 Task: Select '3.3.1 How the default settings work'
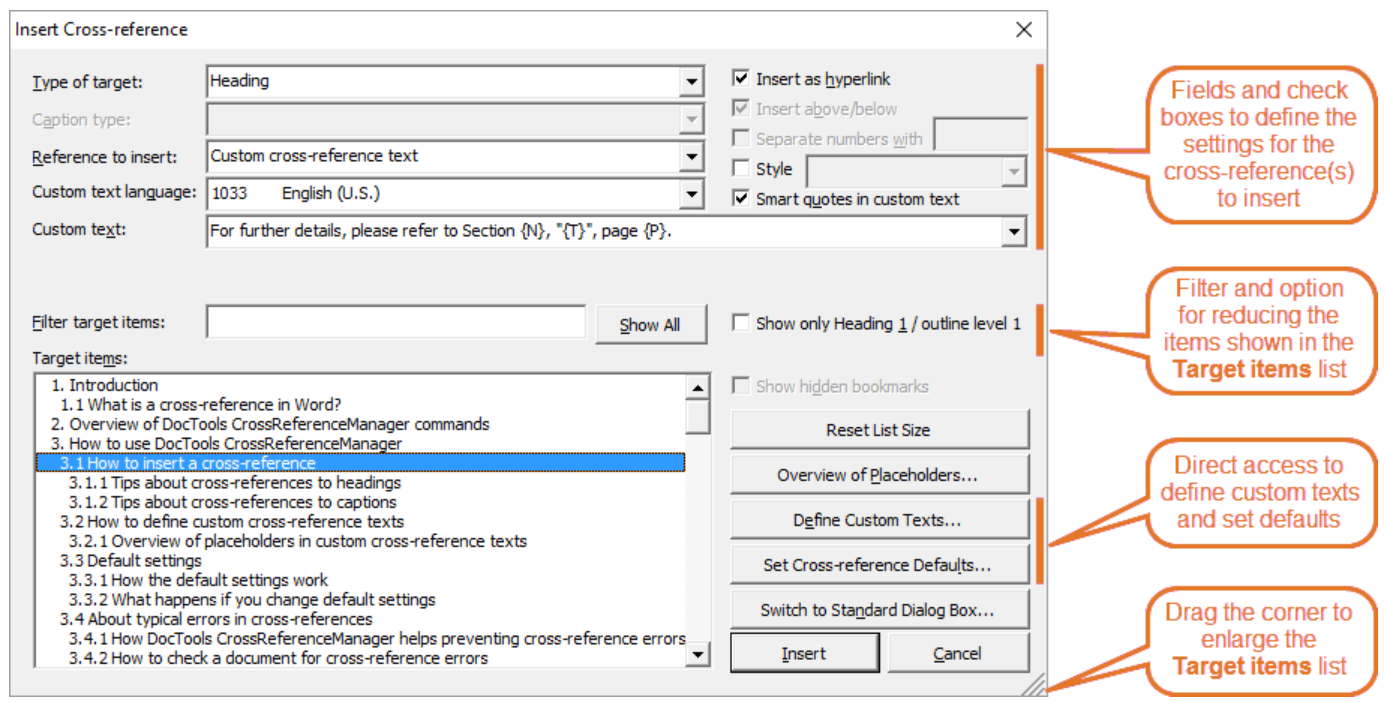click(360, 580)
